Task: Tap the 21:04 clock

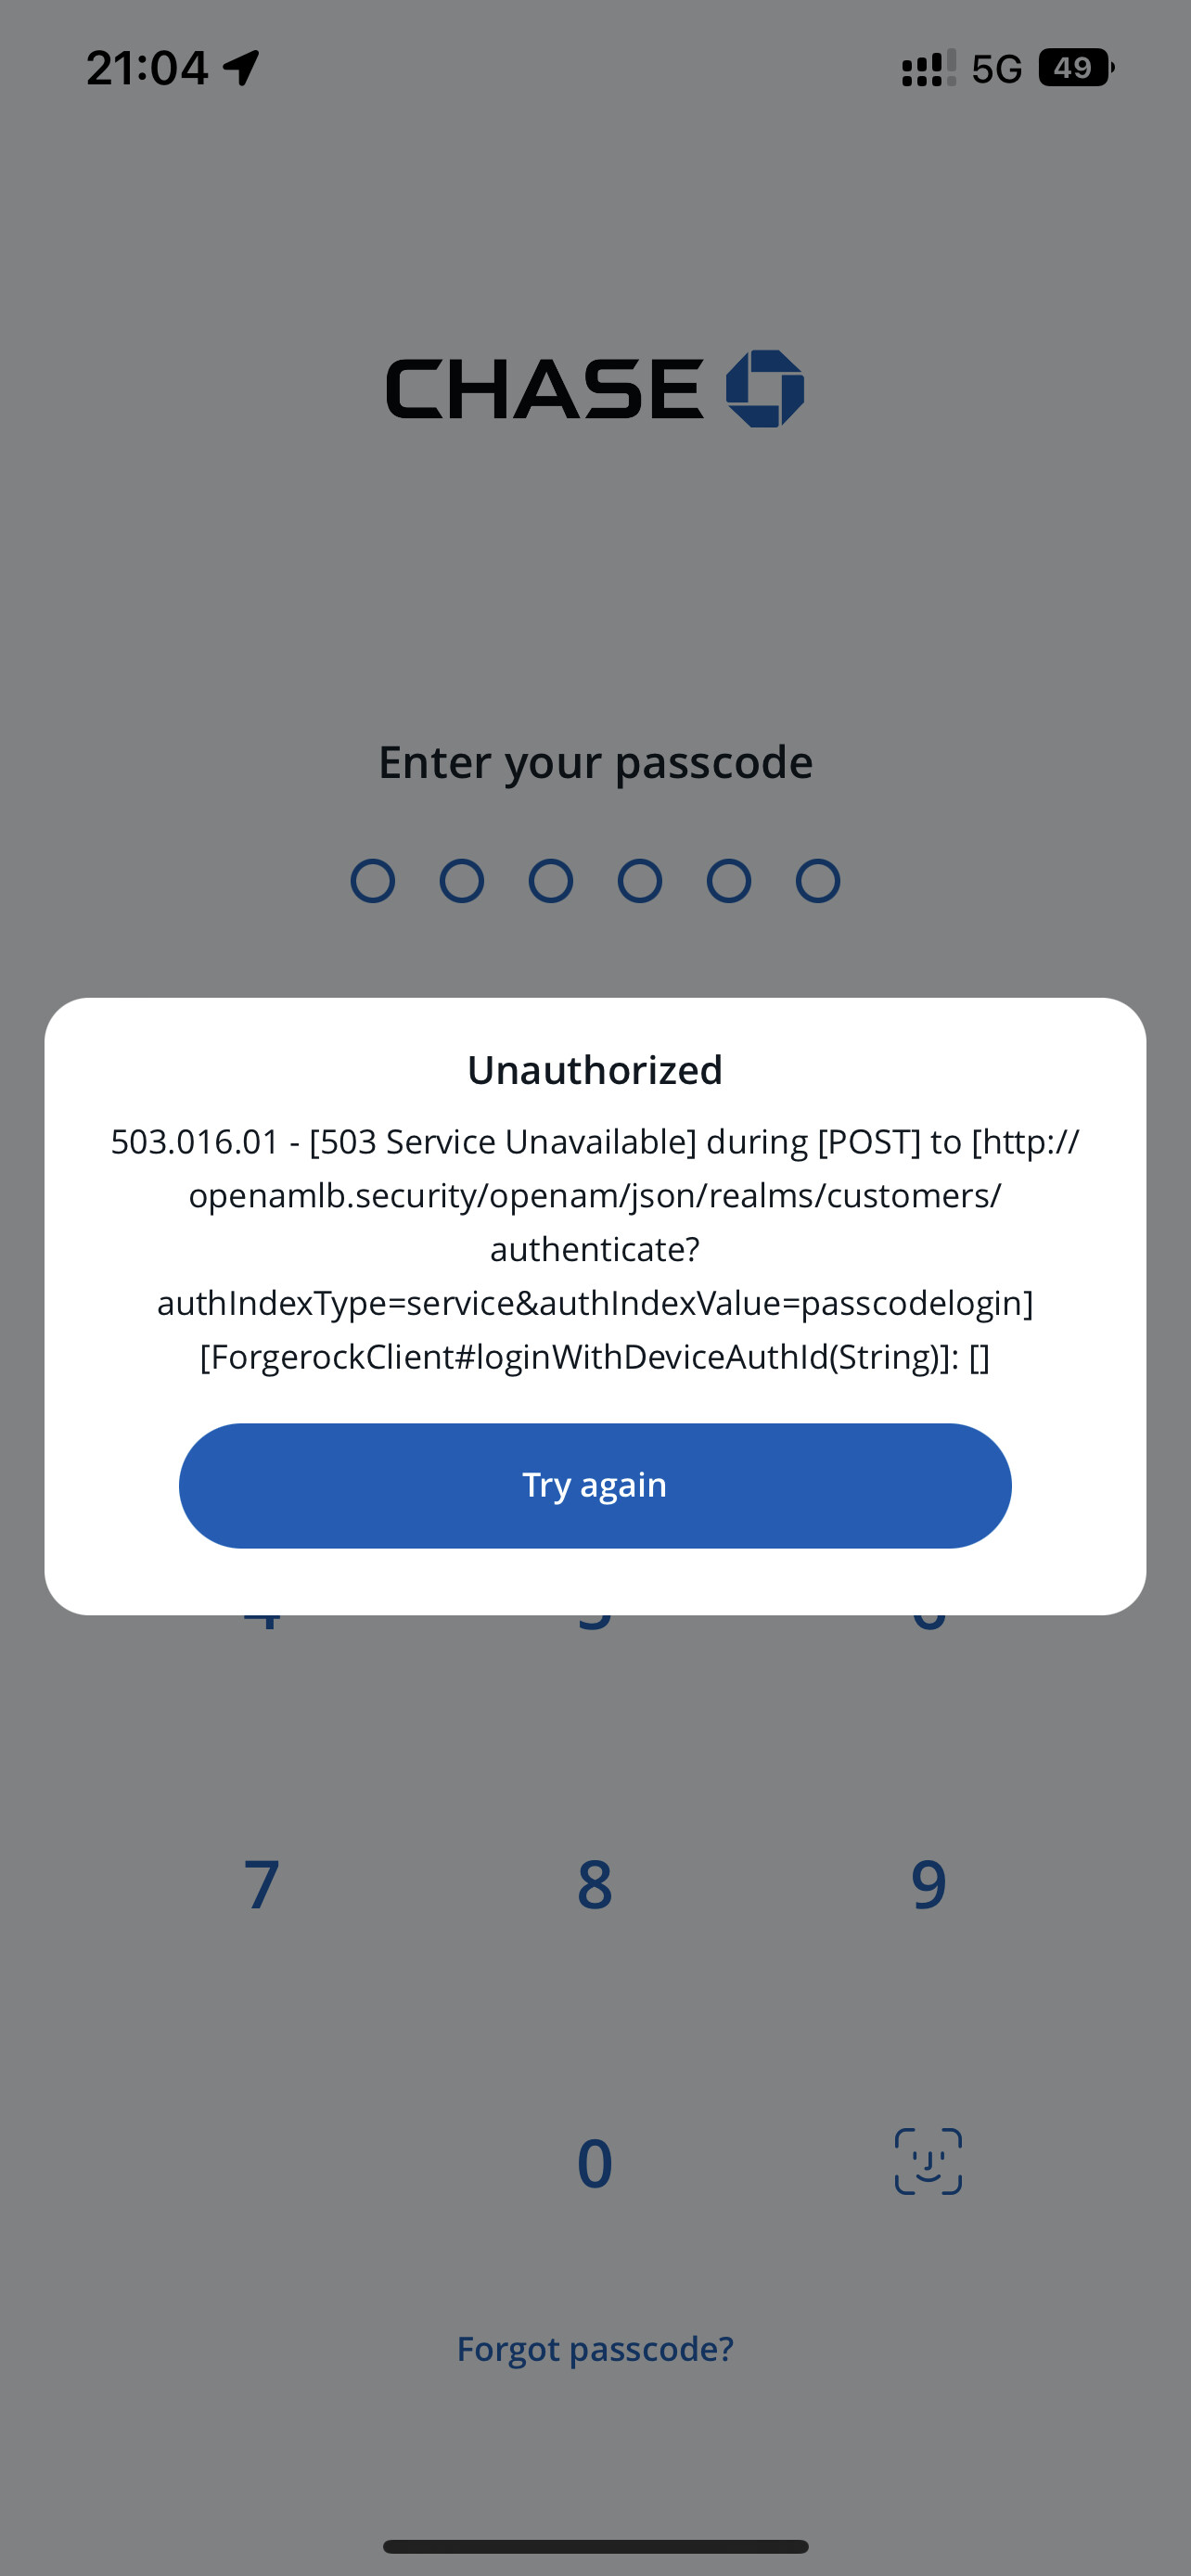Action: (x=147, y=68)
